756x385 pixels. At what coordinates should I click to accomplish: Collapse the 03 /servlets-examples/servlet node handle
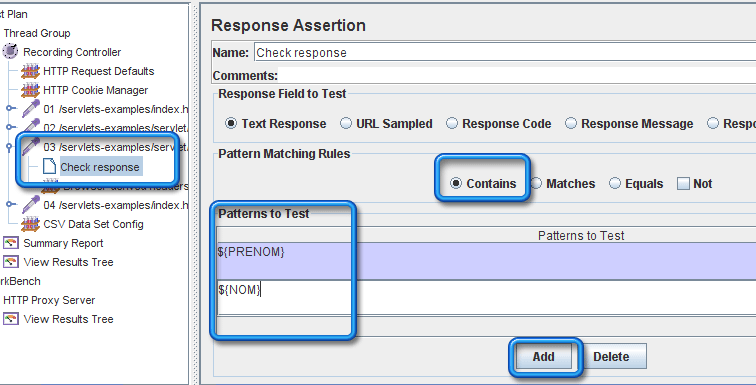(10, 147)
